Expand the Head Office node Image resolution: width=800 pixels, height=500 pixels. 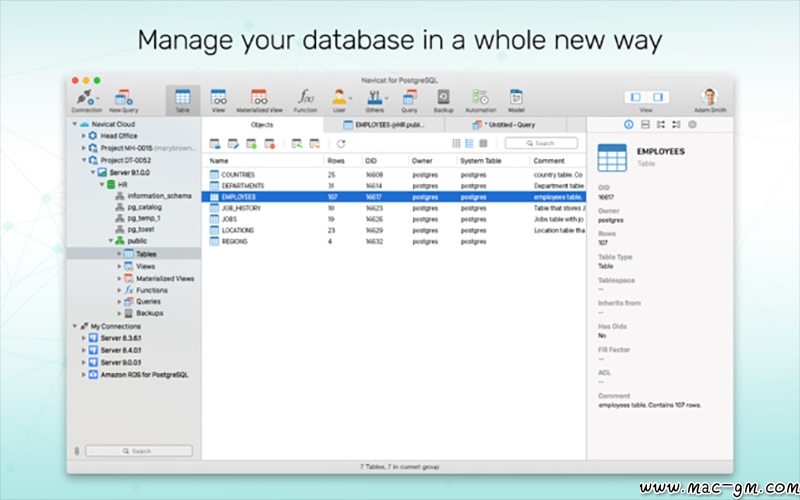click(x=84, y=136)
